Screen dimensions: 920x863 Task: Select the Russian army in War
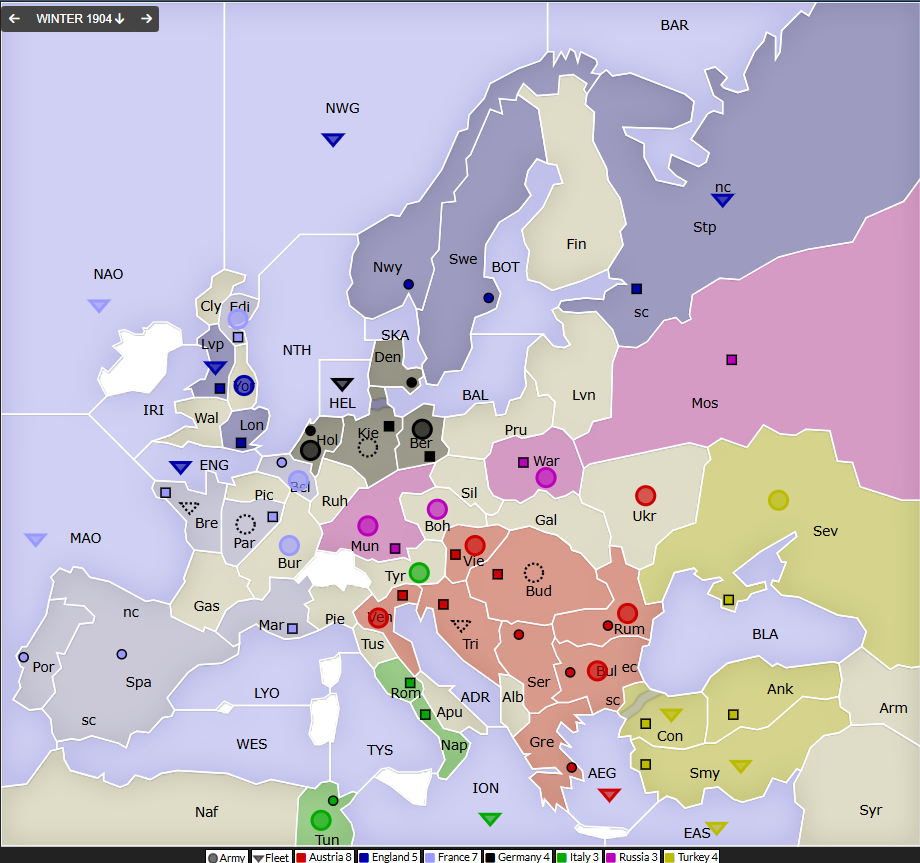[x=546, y=478]
